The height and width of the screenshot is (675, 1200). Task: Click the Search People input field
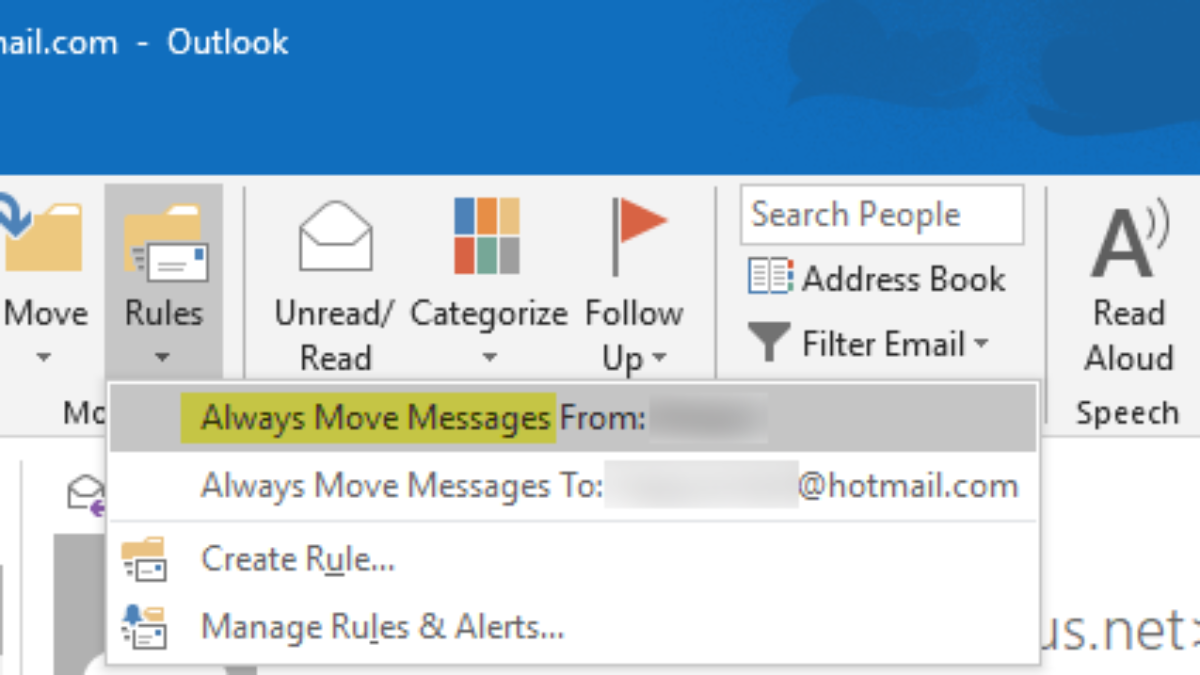(881, 215)
